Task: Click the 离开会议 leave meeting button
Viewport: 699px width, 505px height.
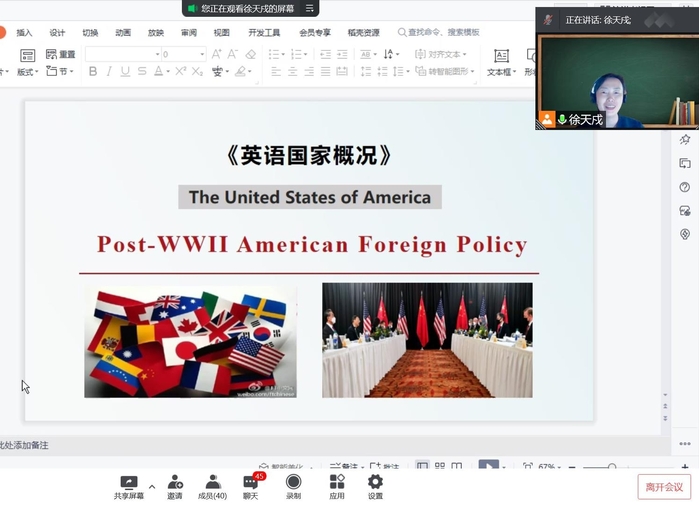Action: pos(664,487)
